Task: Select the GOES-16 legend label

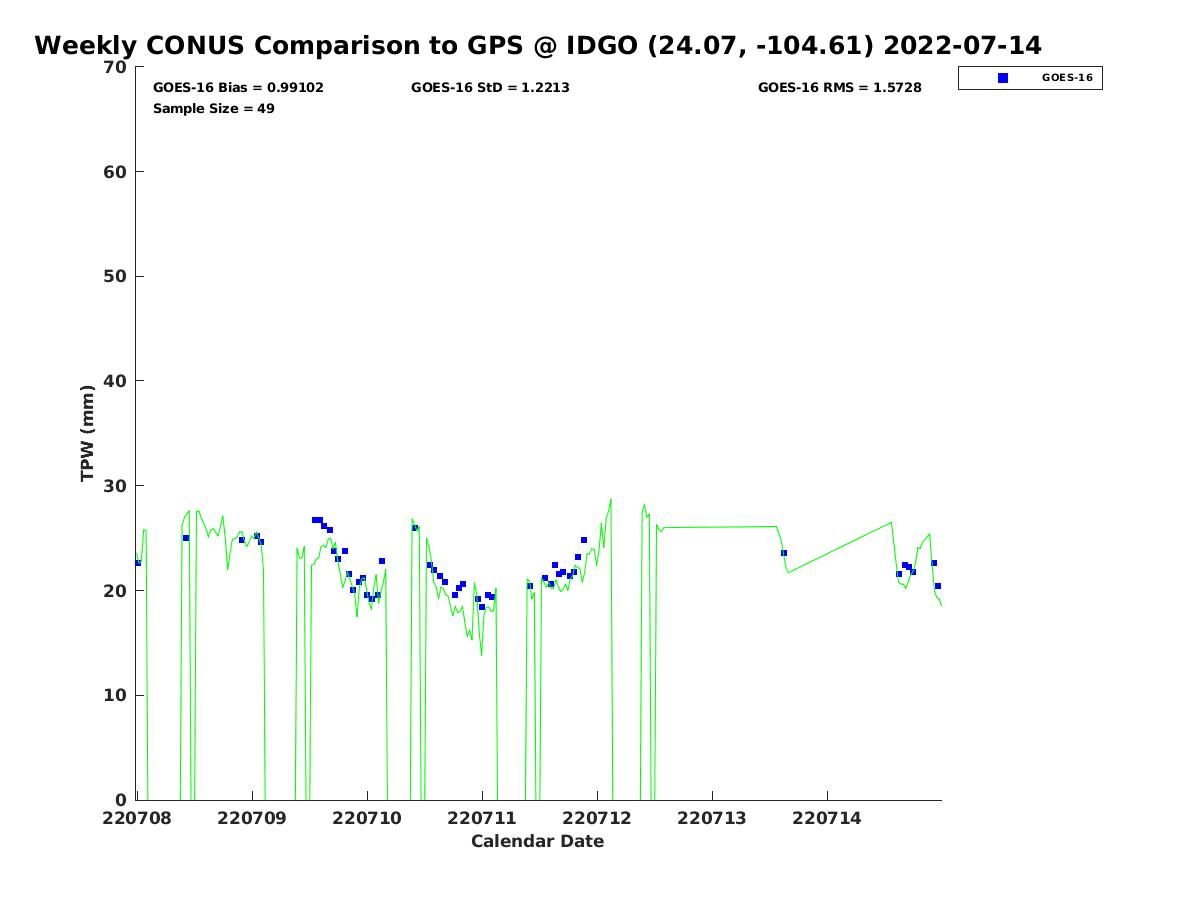Action: 1066,78
